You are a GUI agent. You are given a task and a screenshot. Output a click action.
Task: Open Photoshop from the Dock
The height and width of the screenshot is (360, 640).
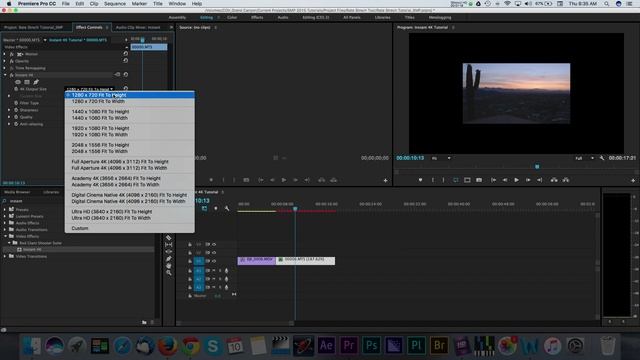point(371,346)
